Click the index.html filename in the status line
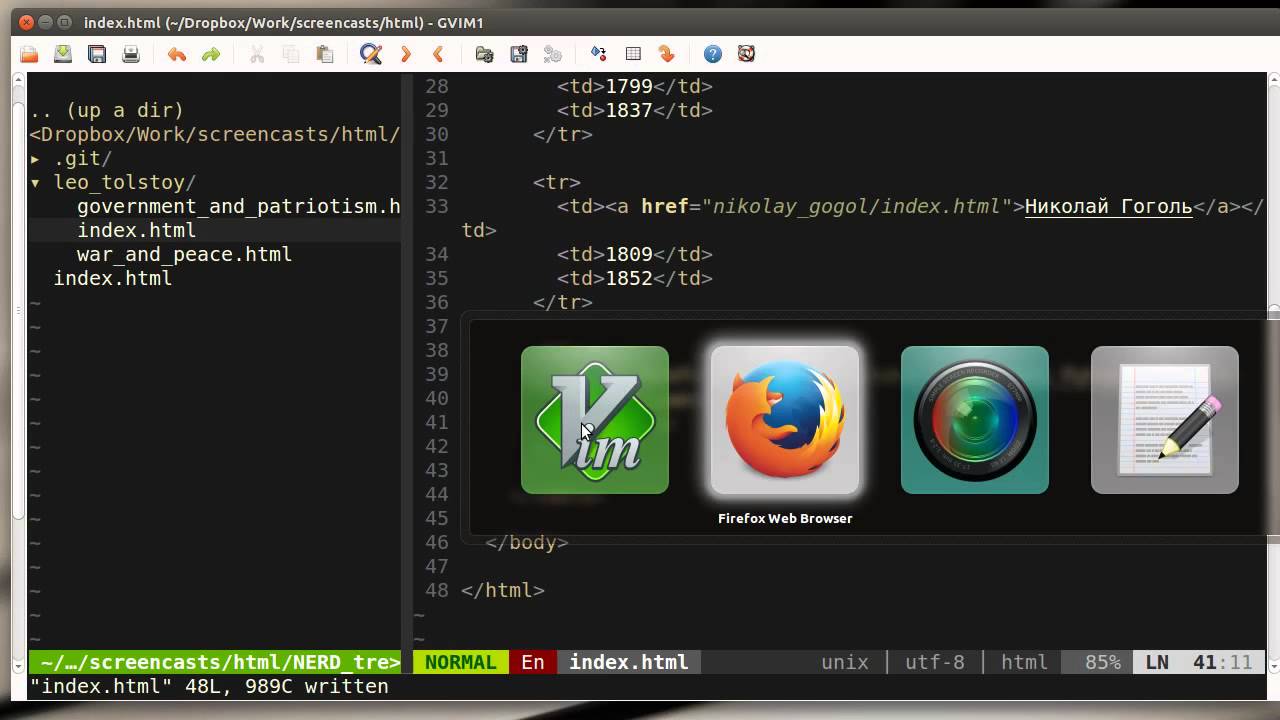Viewport: 1280px width, 720px height. [x=629, y=662]
